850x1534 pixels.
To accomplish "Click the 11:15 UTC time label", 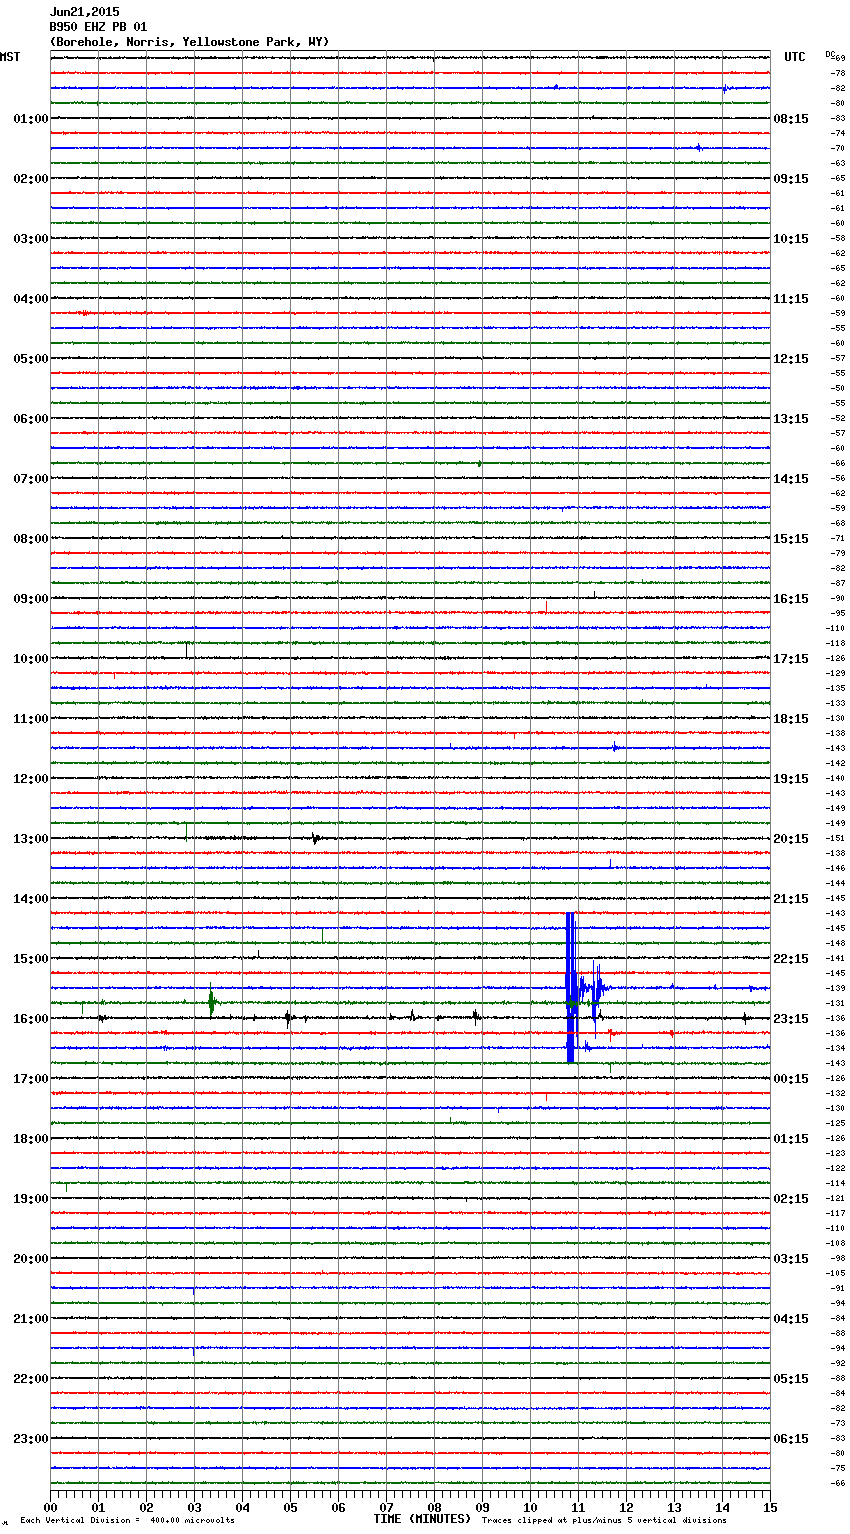I will tap(791, 299).
